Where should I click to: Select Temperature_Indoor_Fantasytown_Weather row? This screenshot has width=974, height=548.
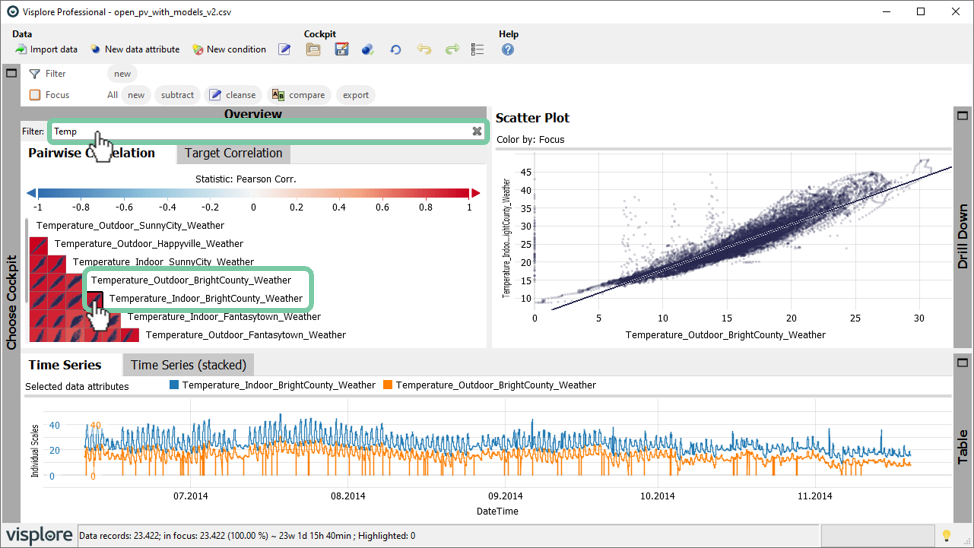point(224,317)
